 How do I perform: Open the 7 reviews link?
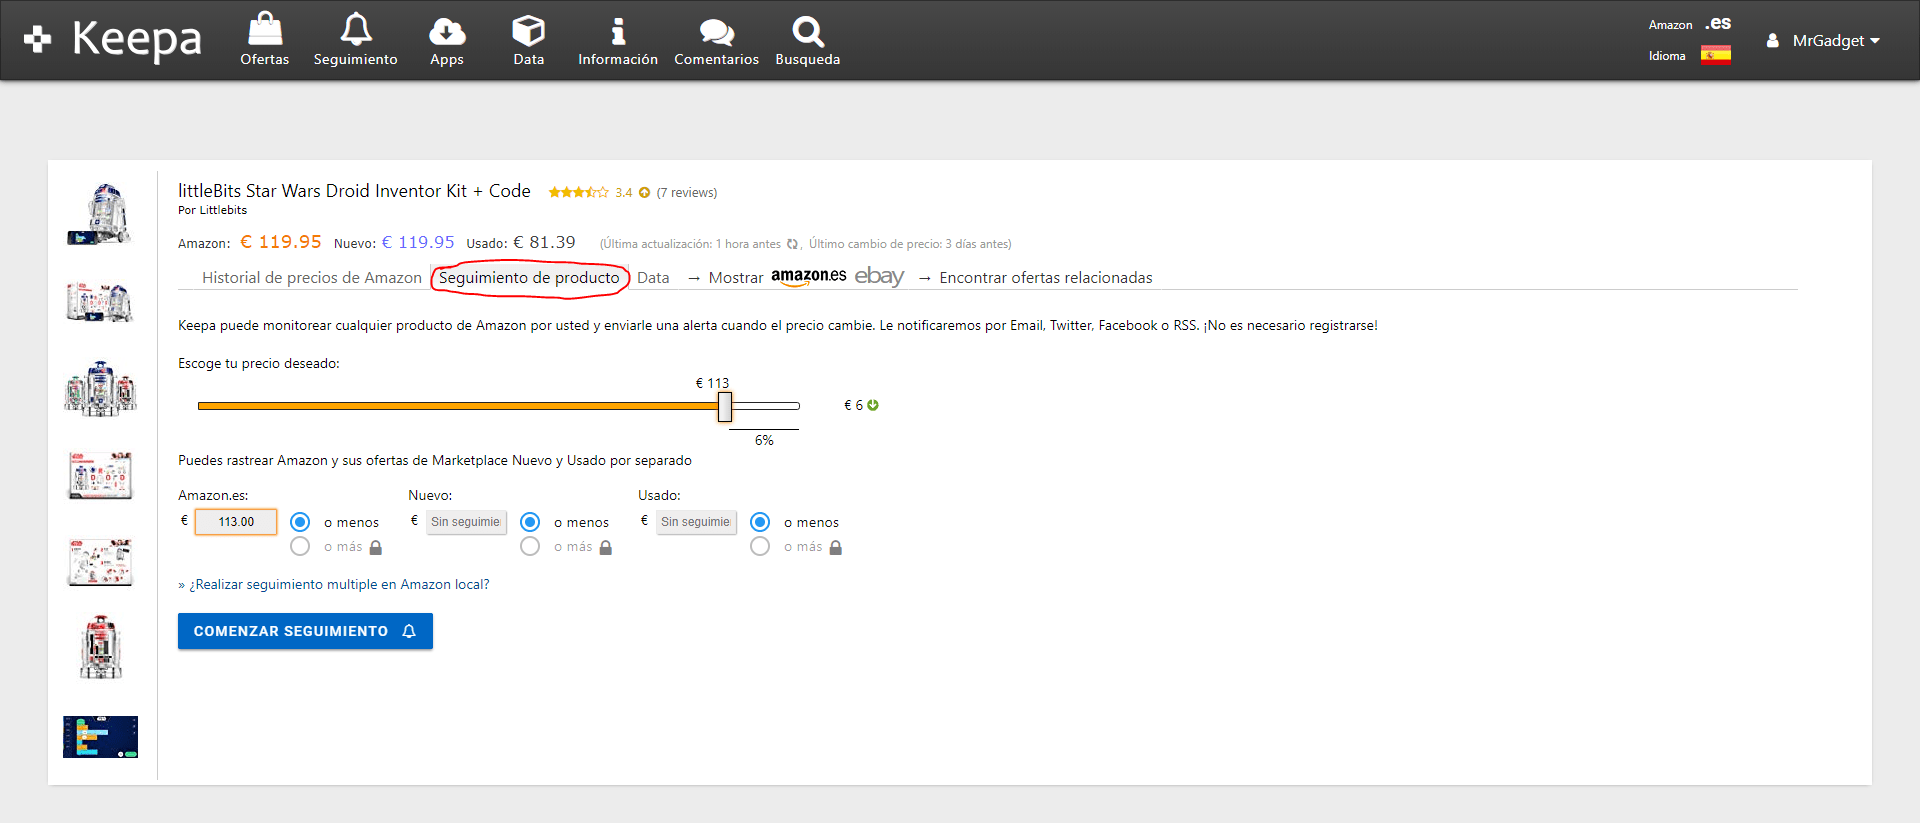pyautogui.click(x=687, y=193)
